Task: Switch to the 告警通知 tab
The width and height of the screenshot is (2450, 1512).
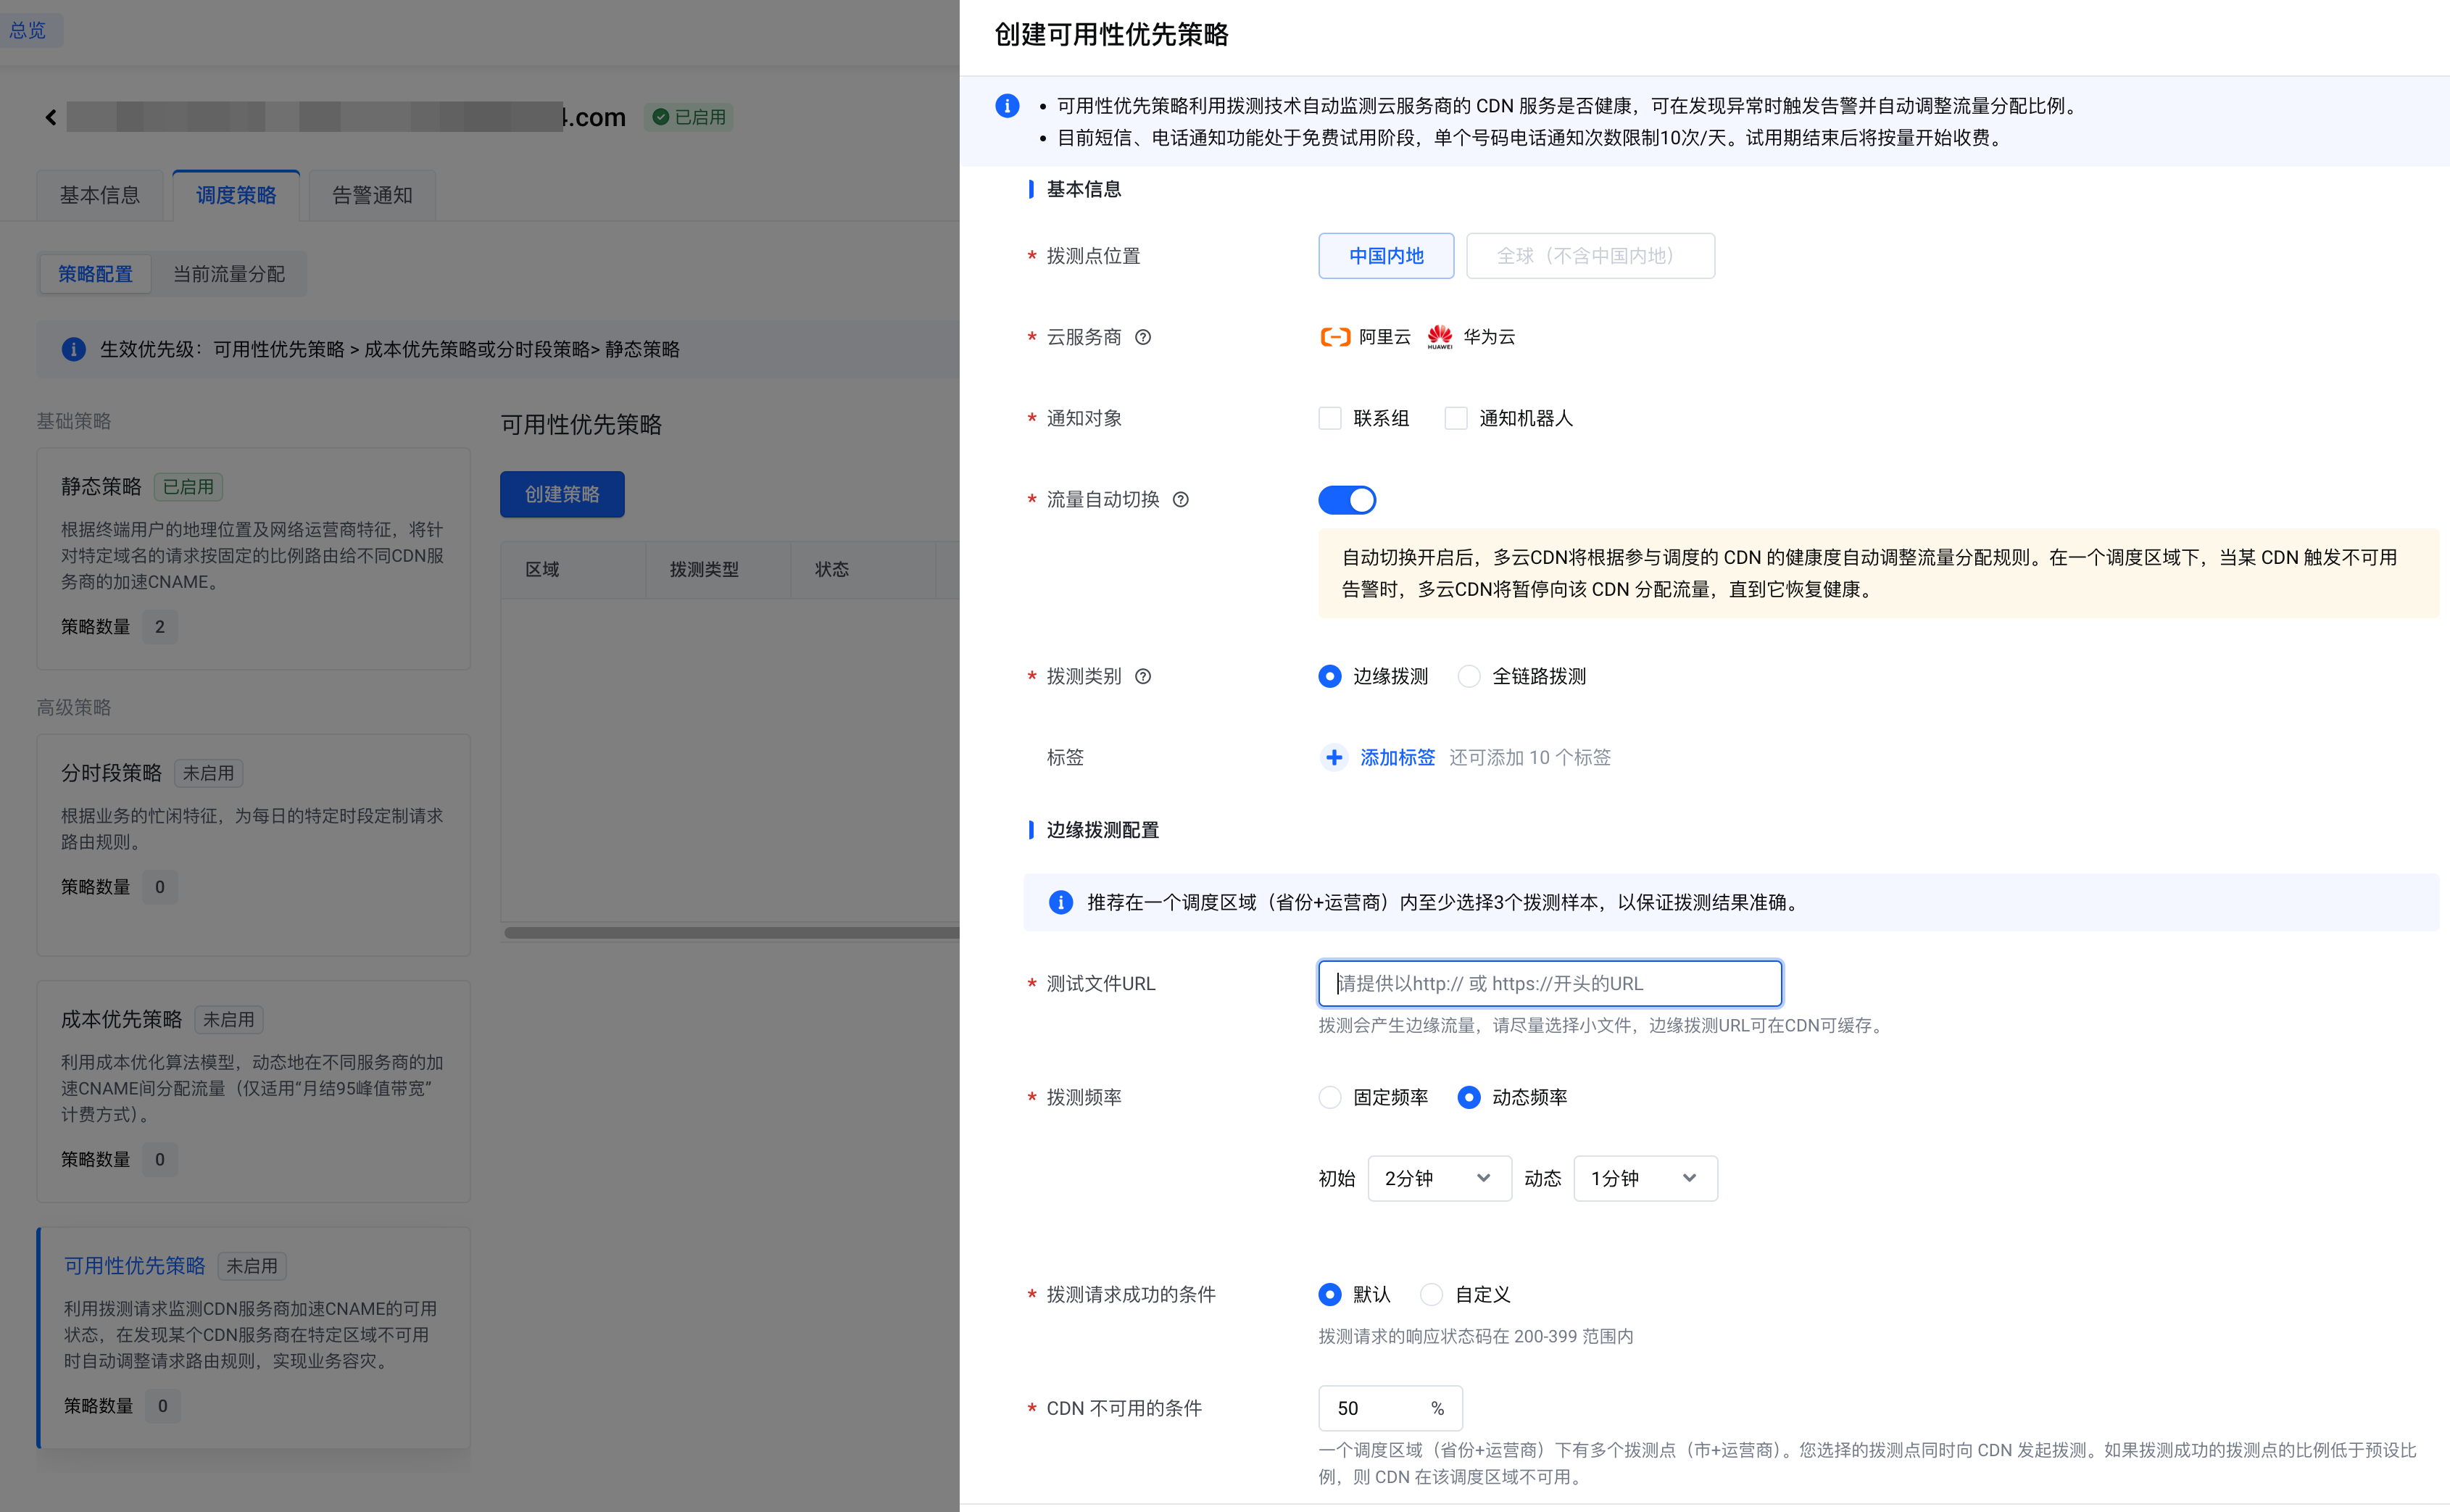Action: (372, 195)
